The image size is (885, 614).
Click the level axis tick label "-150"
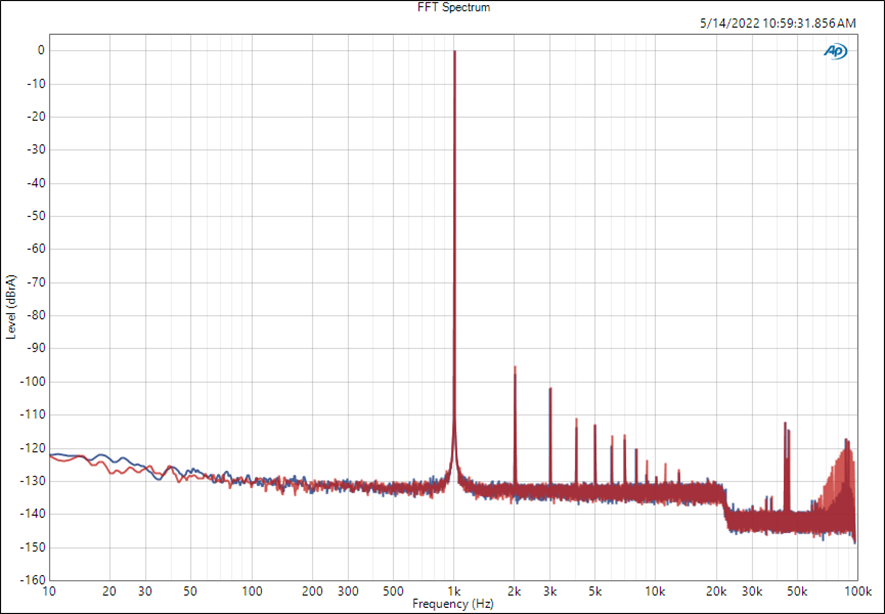tap(34, 547)
